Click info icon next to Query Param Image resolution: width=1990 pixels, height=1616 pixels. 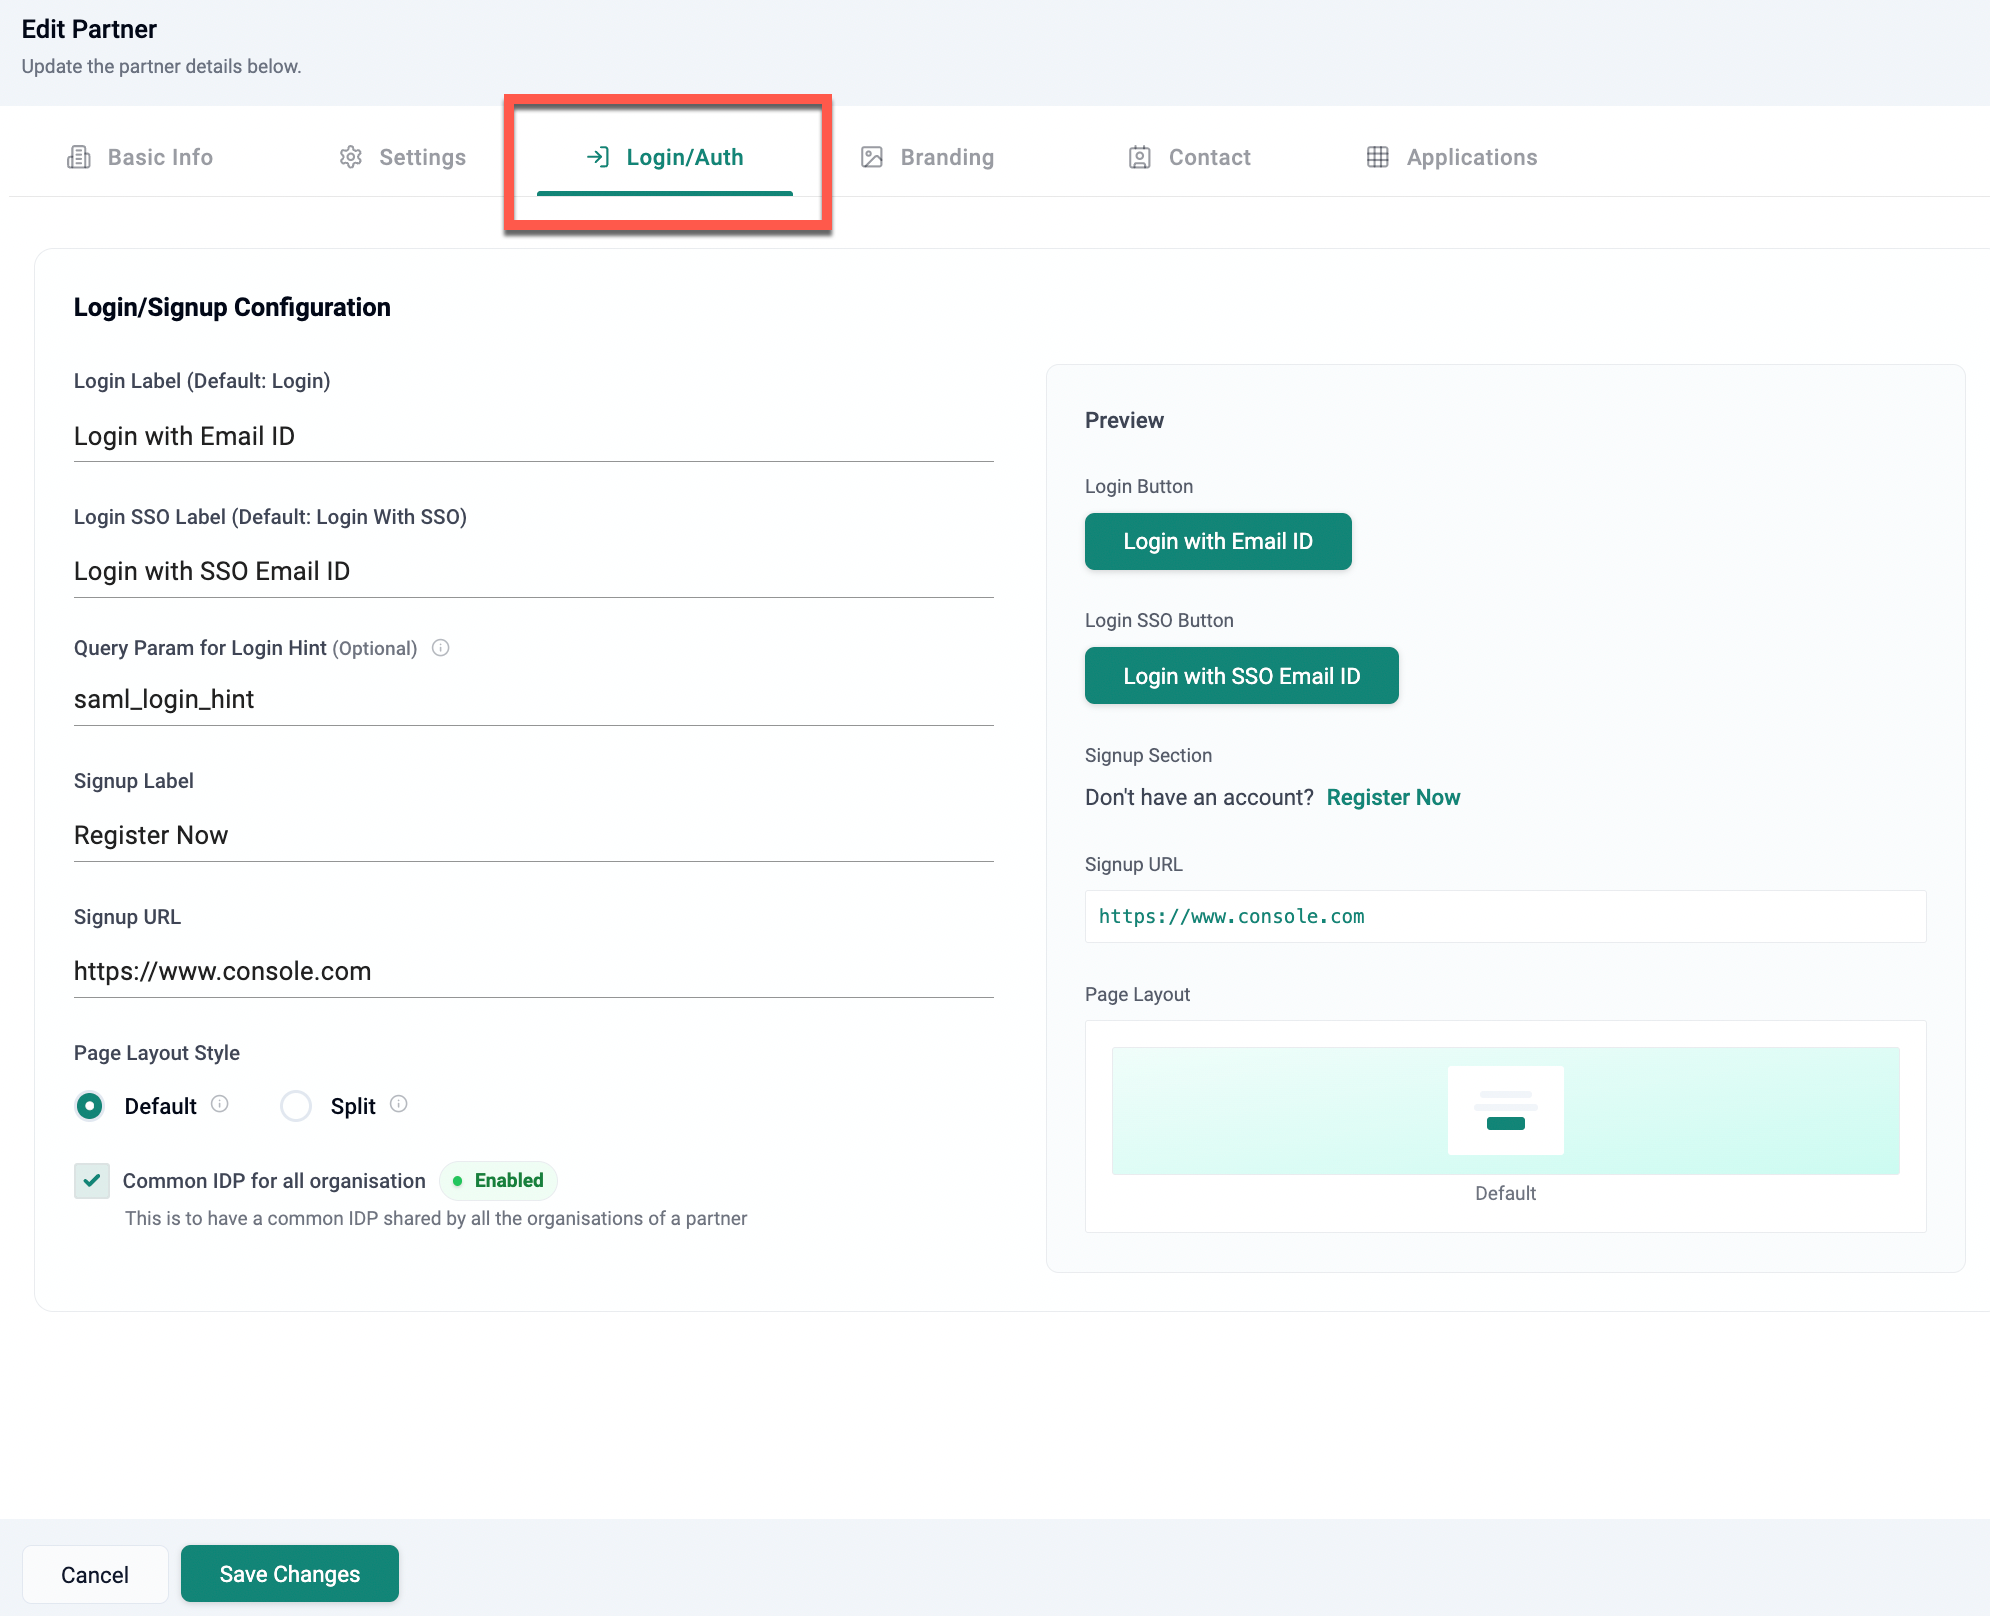440,648
